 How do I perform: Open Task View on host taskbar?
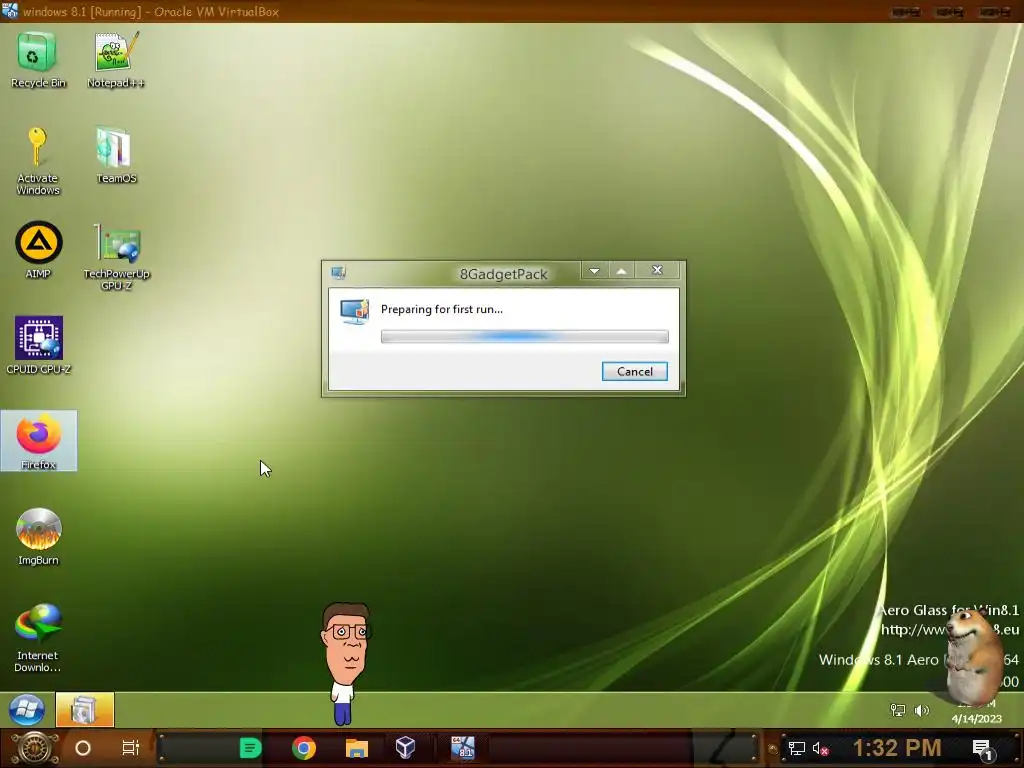coord(131,748)
